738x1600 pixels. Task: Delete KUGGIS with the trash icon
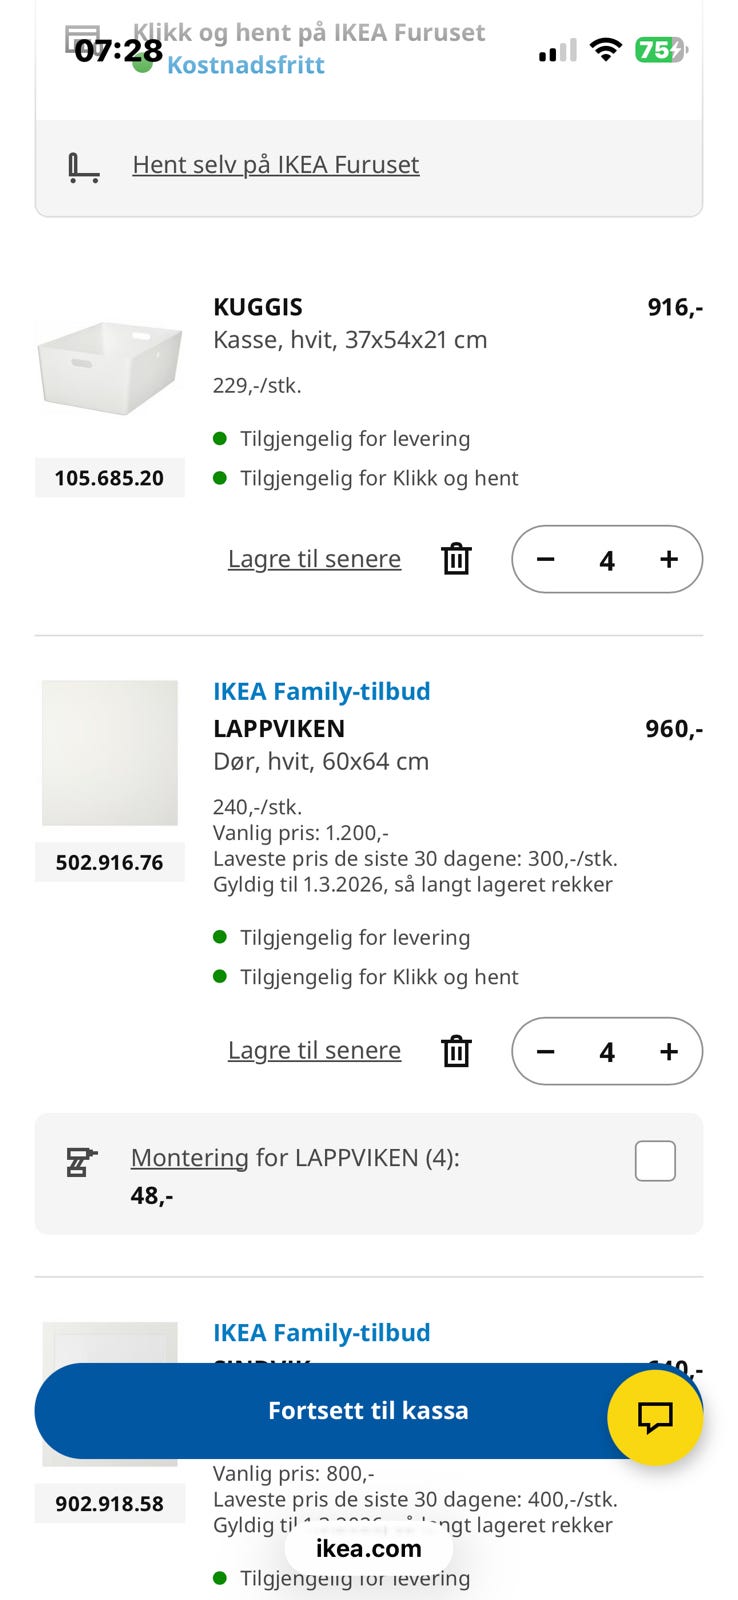(x=456, y=559)
